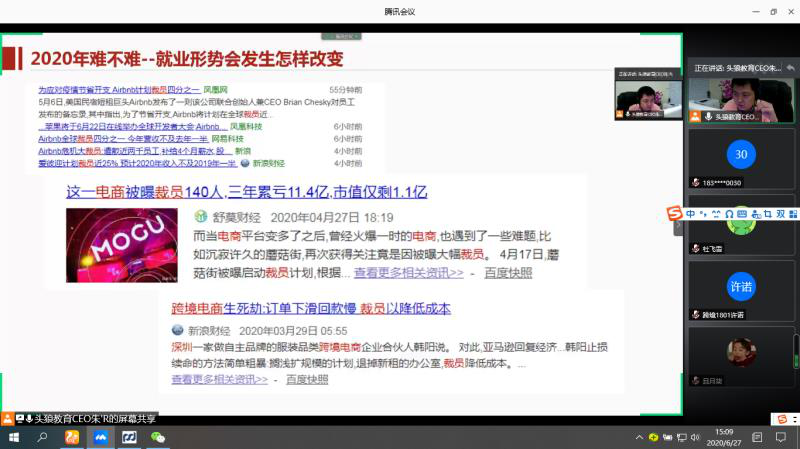Viewport: 800px width, 449px height.
Task: Open WeChat from the taskbar
Action: (x=158, y=438)
